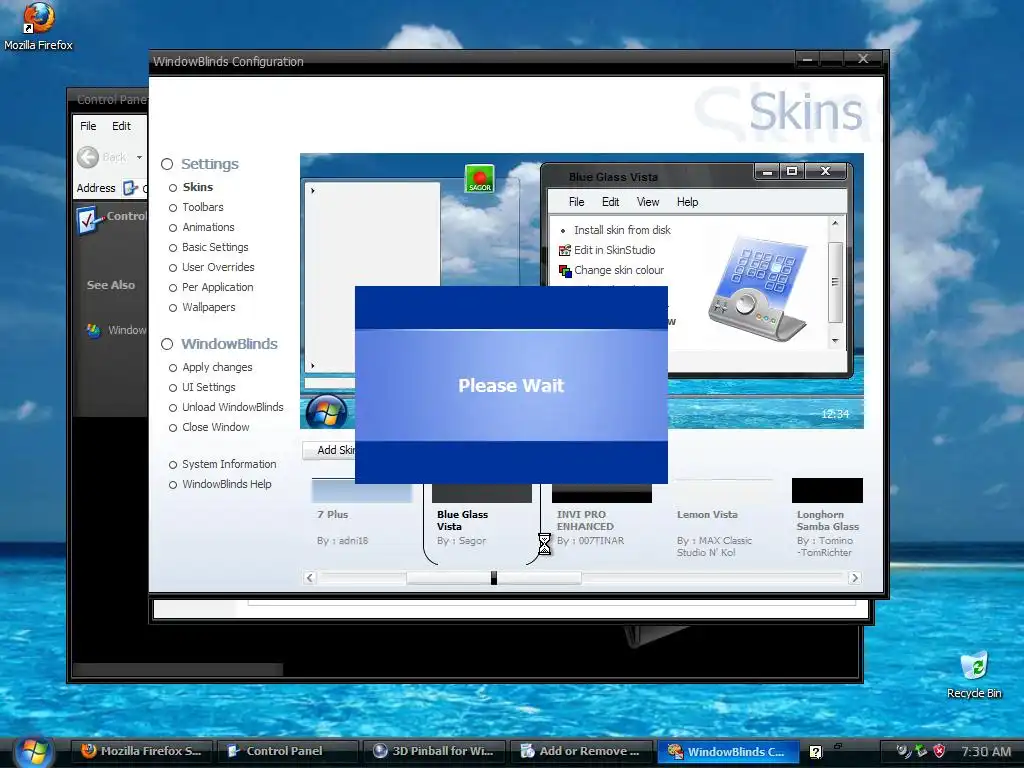Click the green arrow tray icon

[921, 751]
